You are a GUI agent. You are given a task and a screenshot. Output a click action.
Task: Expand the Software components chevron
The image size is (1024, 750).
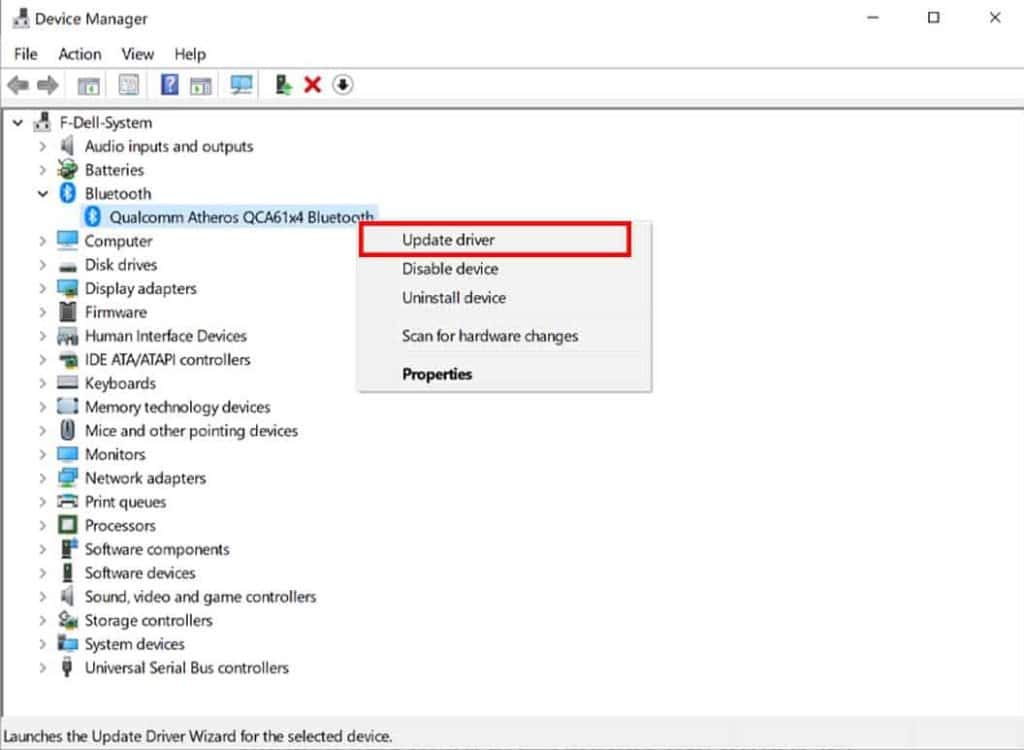[x=43, y=549]
